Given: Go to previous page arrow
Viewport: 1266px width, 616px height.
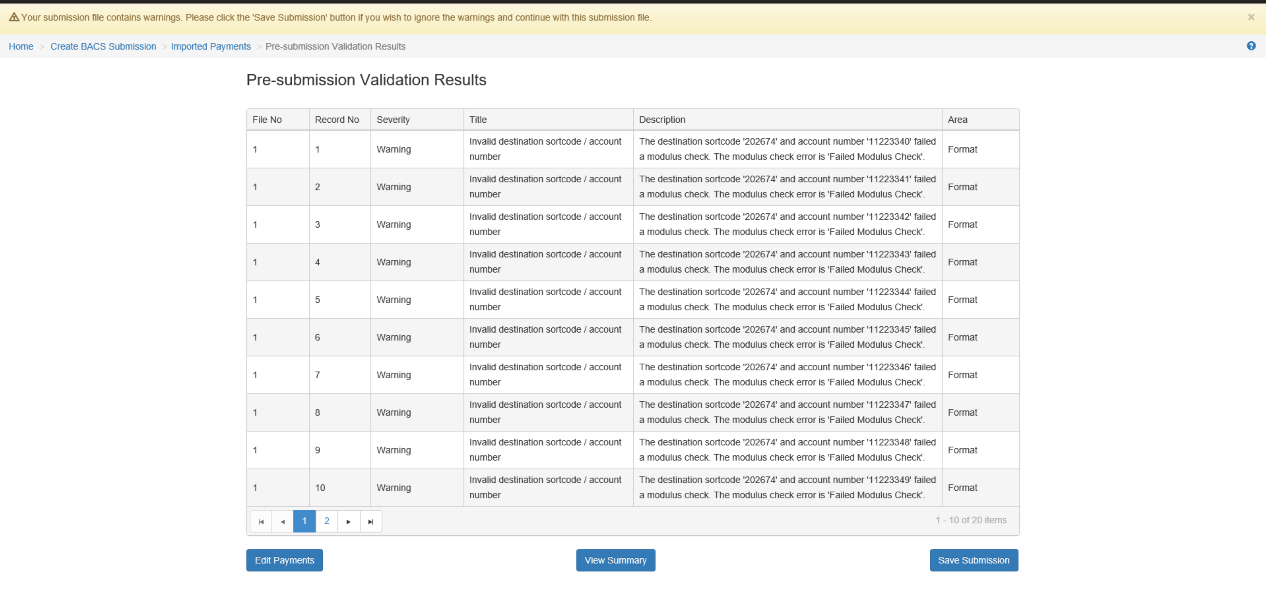Looking at the screenshot, I should pos(282,521).
